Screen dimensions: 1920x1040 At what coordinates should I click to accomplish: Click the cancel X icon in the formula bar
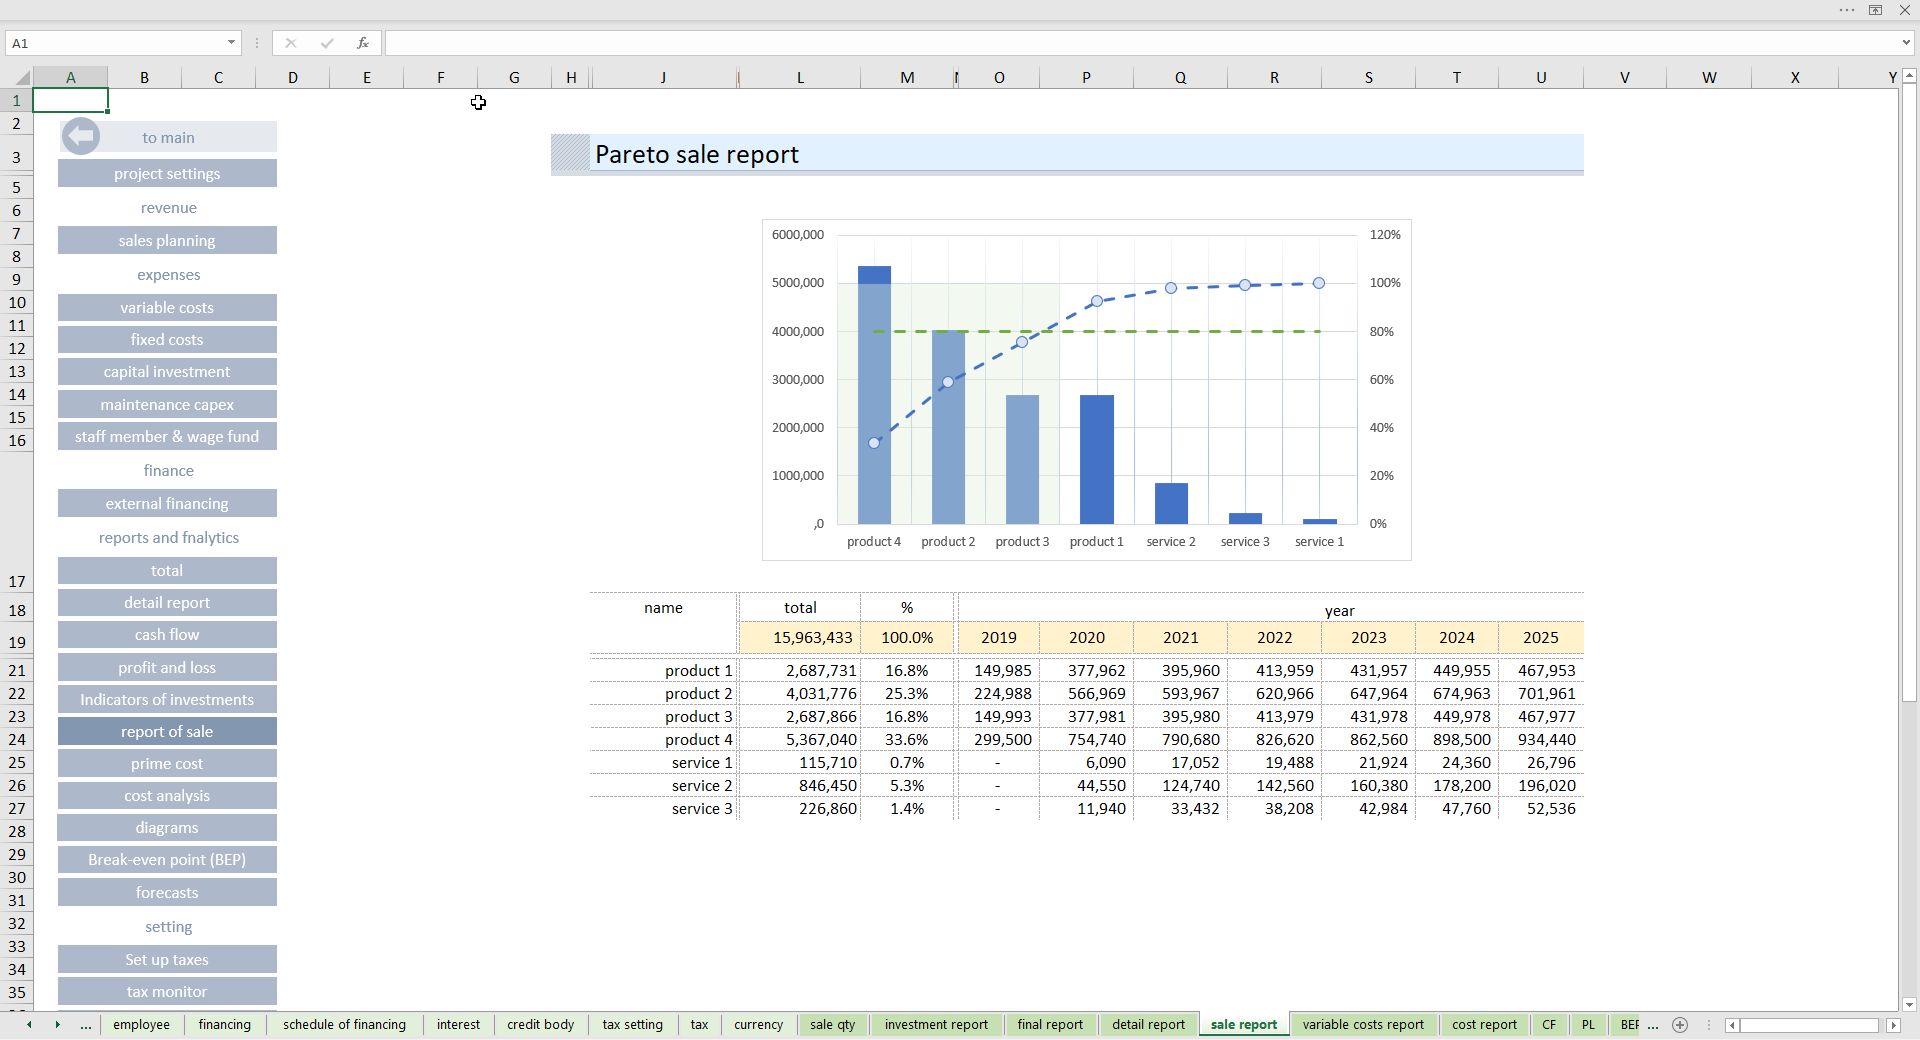(291, 43)
